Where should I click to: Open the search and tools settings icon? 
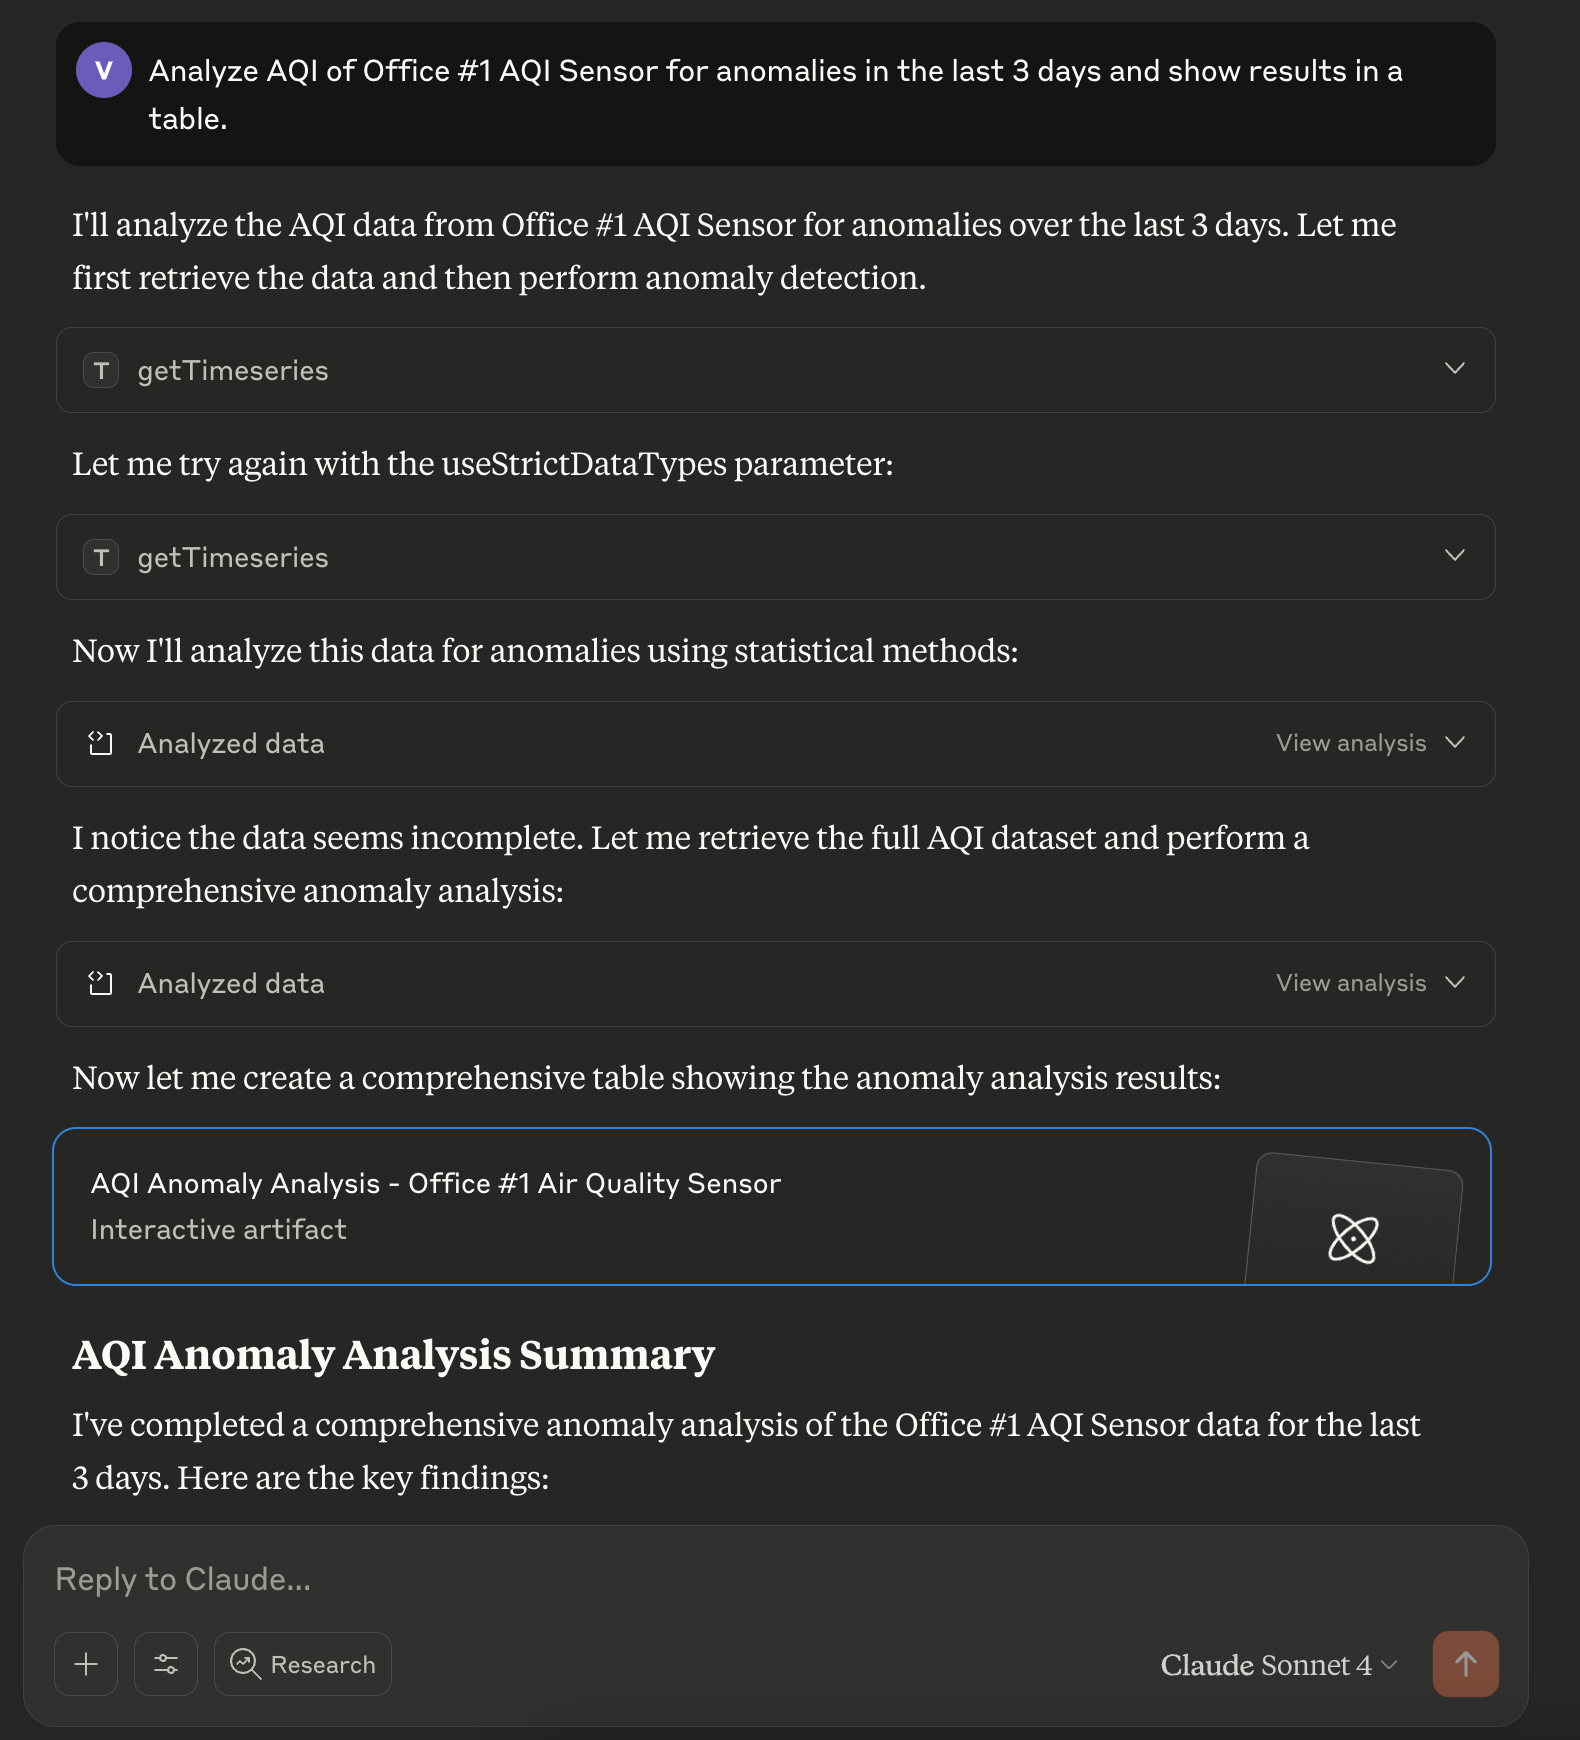coord(166,1664)
